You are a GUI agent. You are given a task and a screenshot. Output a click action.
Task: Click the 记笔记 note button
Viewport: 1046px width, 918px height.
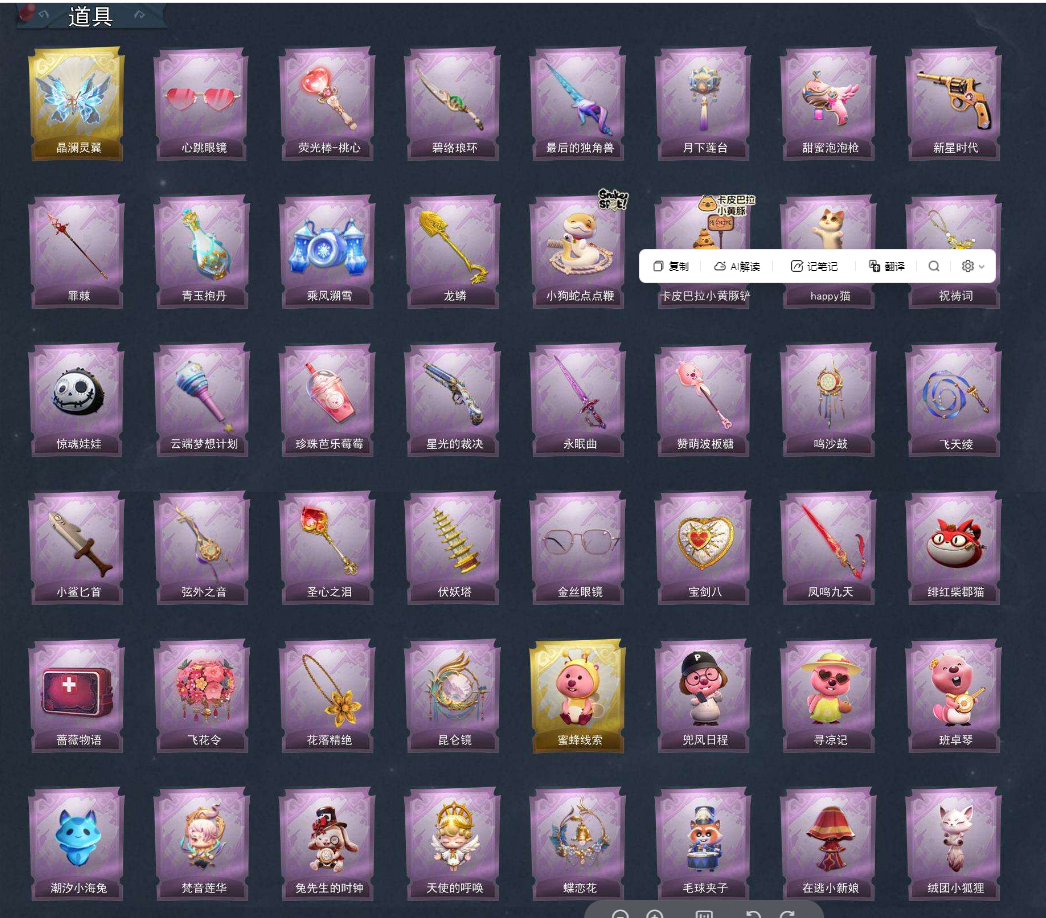pyautogui.click(x=814, y=266)
